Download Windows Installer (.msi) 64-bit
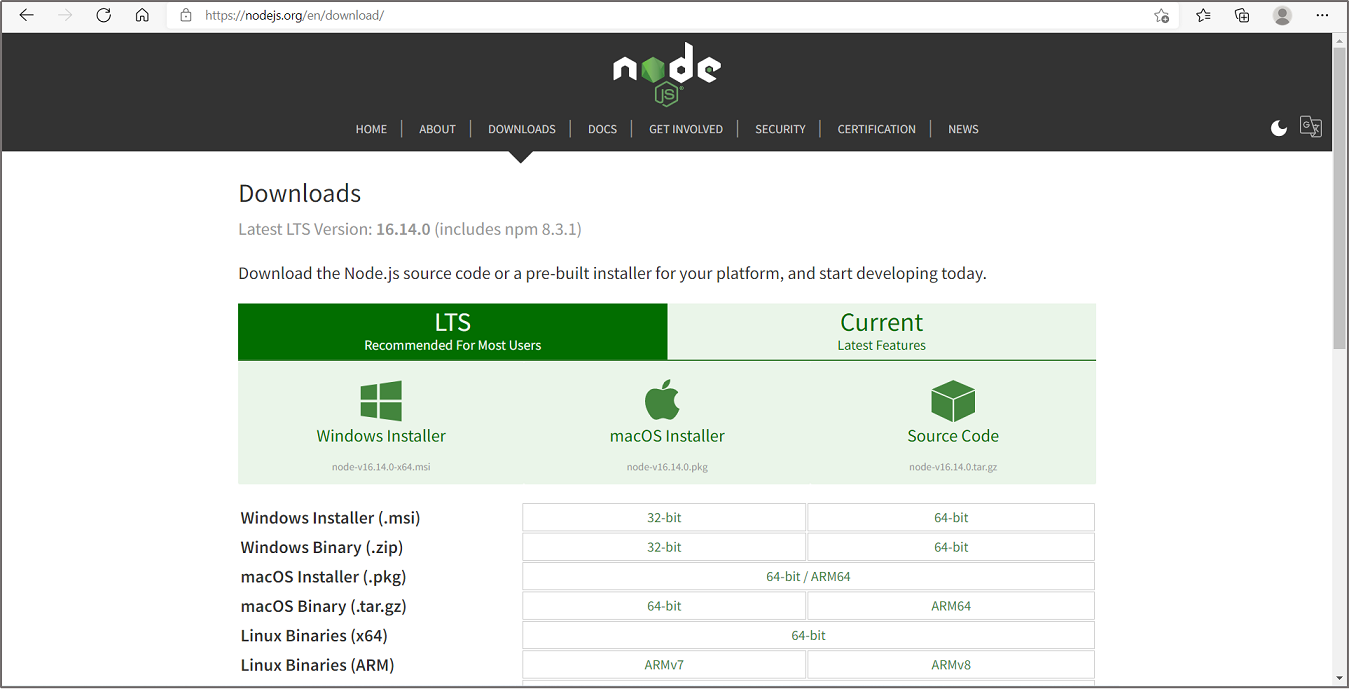1349x689 pixels. [951, 518]
